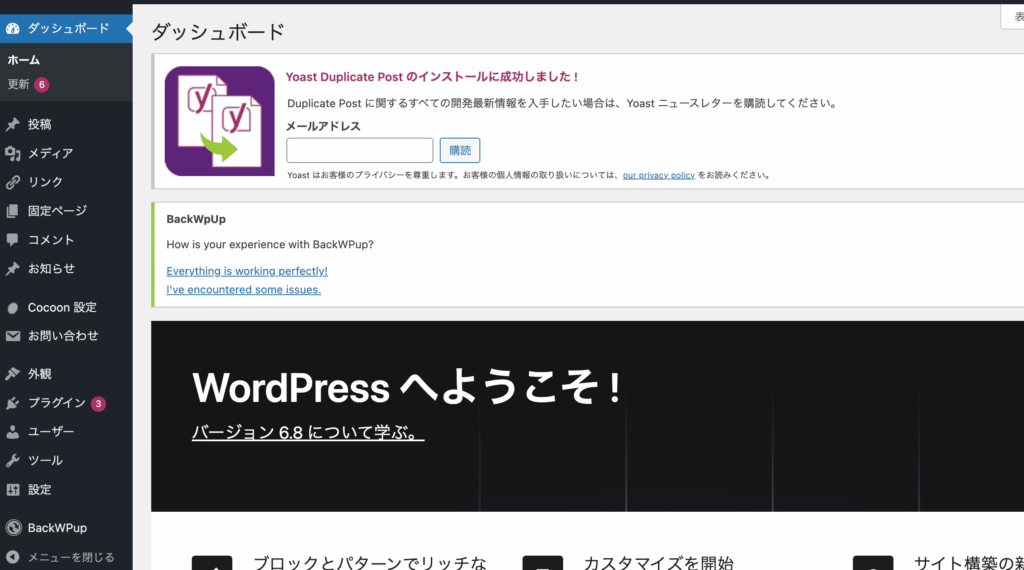Image resolution: width=1024 pixels, height=570 pixels.
Task: Go to the メディア menu
Action: (66, 153)
